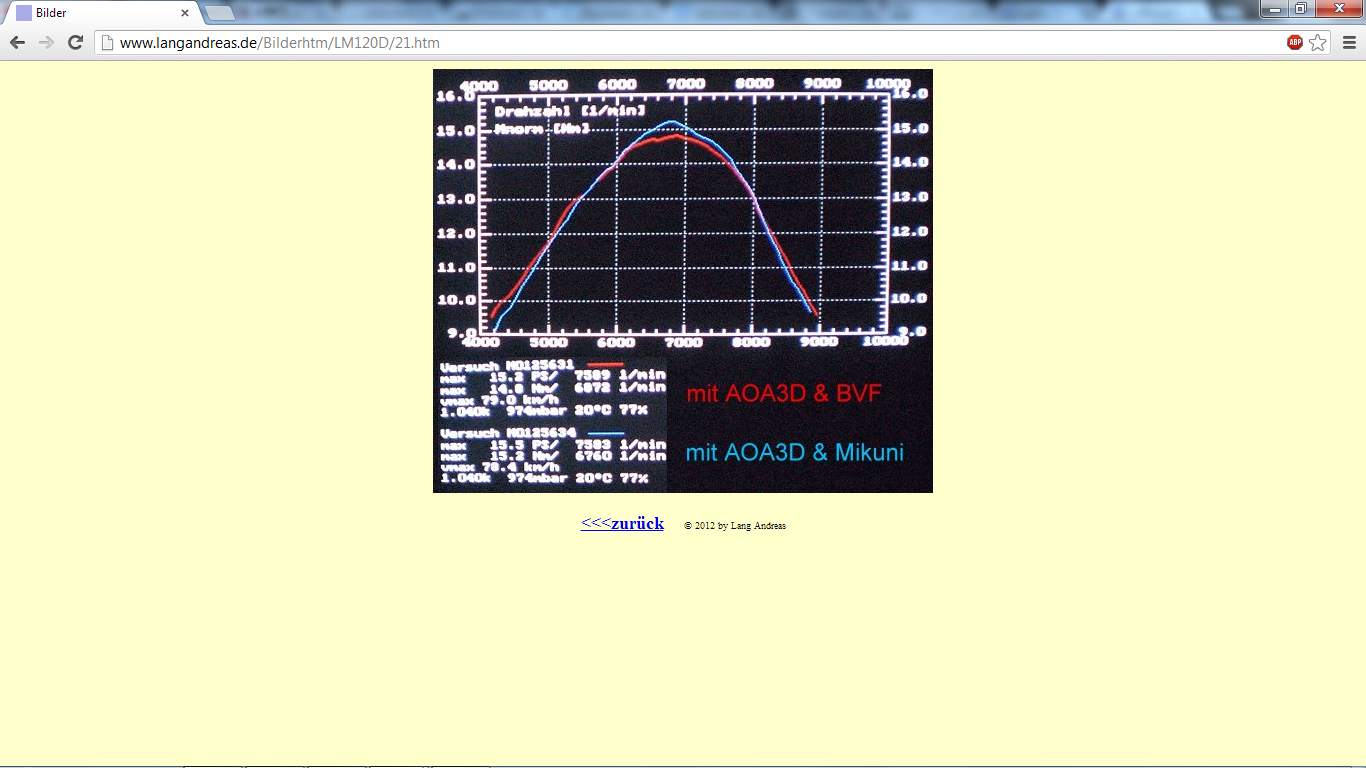Viewport: 1366px width, 768px height.
Task: Click the copyright 2012 Lang Andreas text
Action: coord(735,526)
